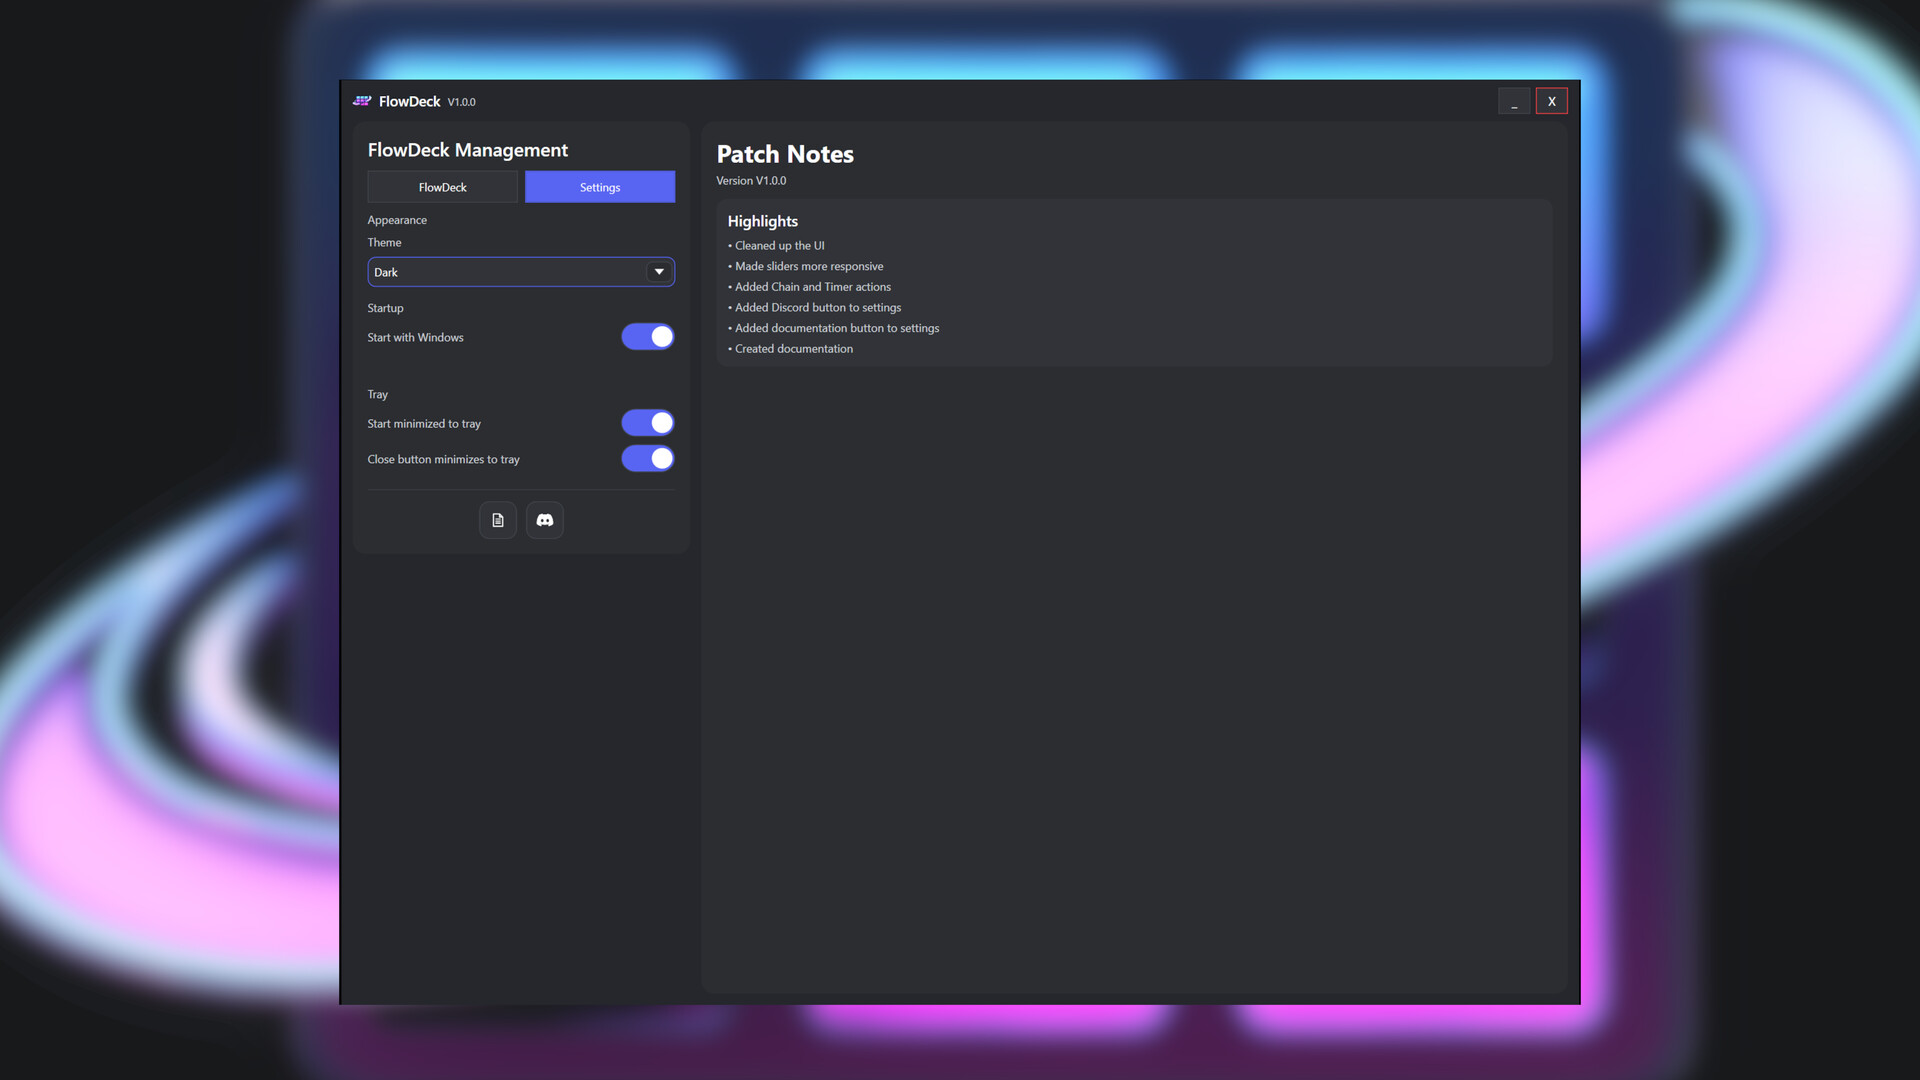Toggle Start minimized to tray switch
This screenshot has width=1920, height=1080.
point(648,423)
